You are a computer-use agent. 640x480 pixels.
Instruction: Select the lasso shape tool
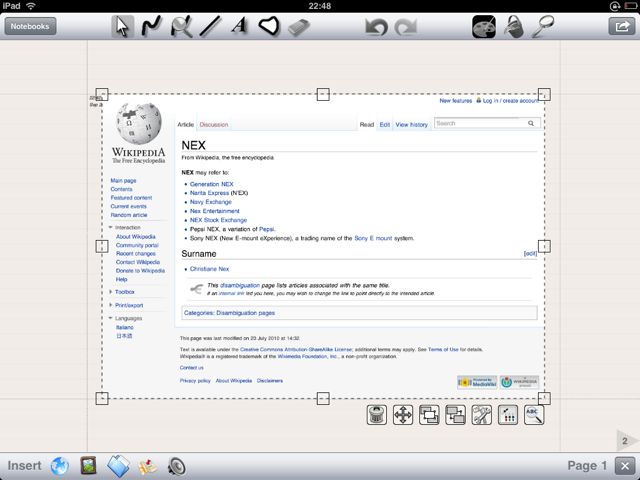[x=269, y=26]
